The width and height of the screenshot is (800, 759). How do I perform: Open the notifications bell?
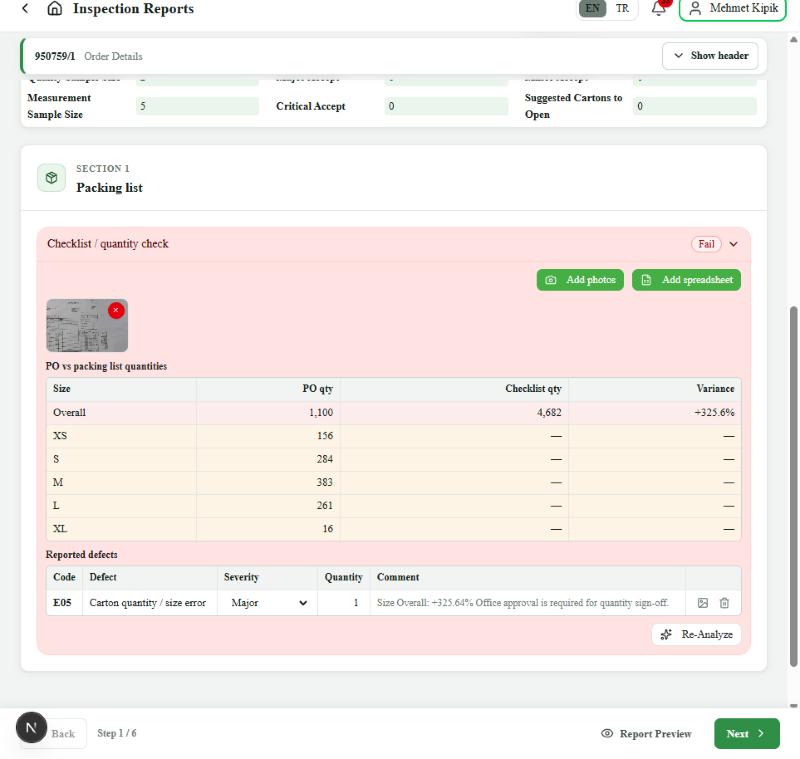[659, 8]
